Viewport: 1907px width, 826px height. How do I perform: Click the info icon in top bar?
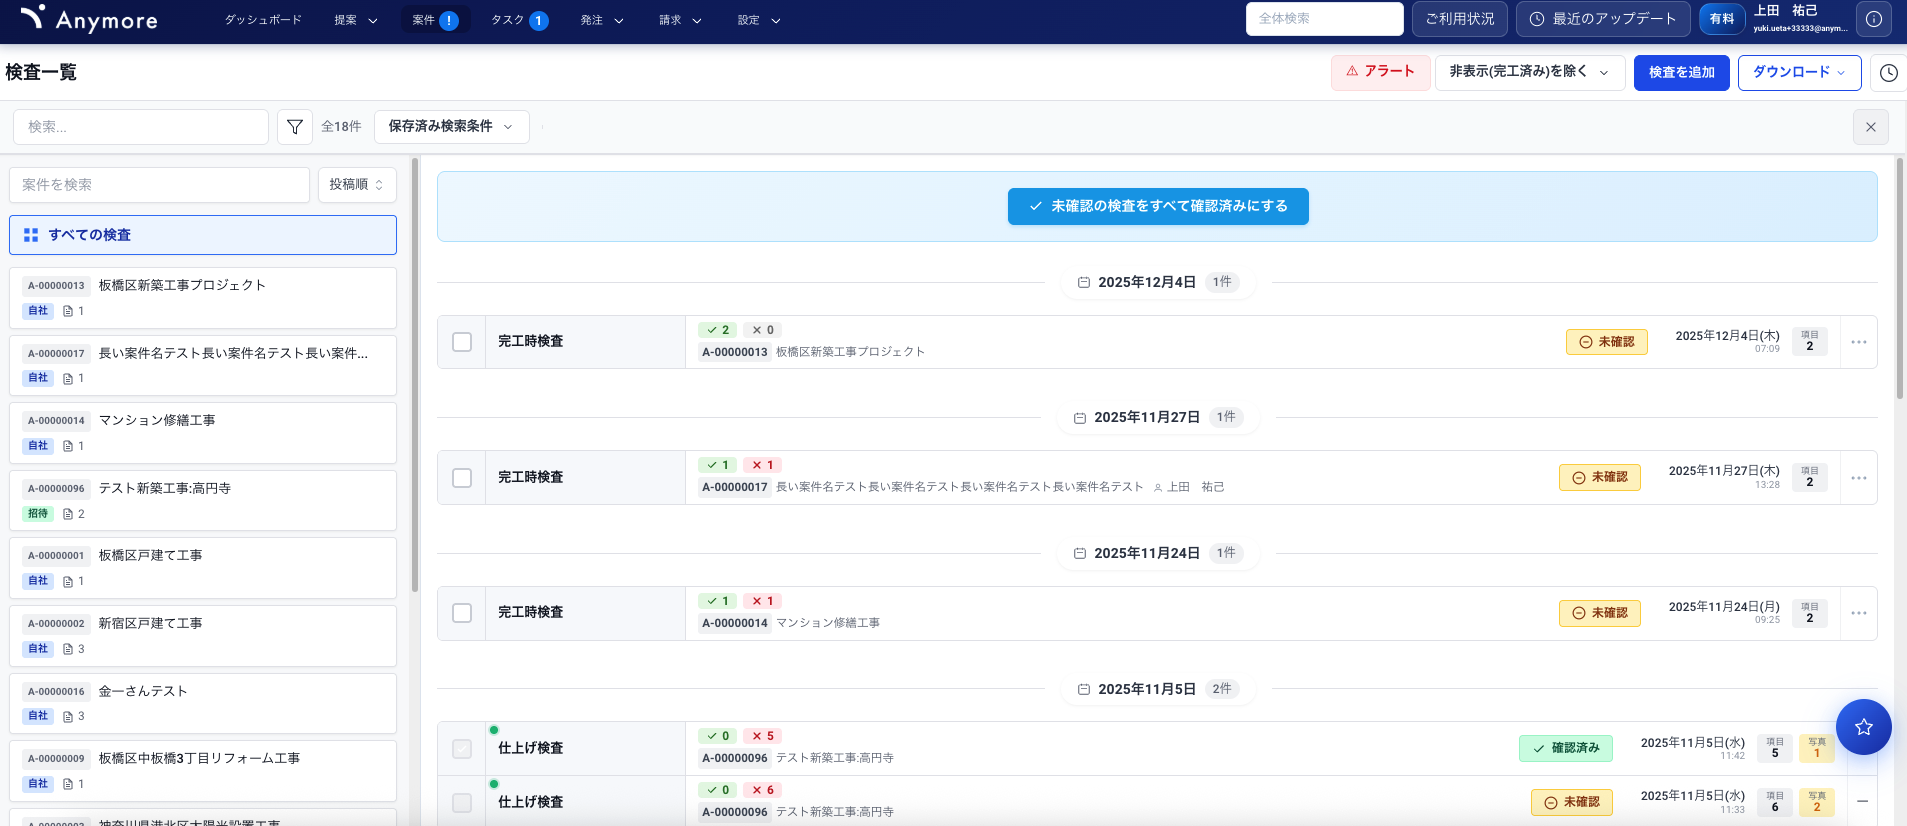pyautogui.click(x=1874, y=19)
